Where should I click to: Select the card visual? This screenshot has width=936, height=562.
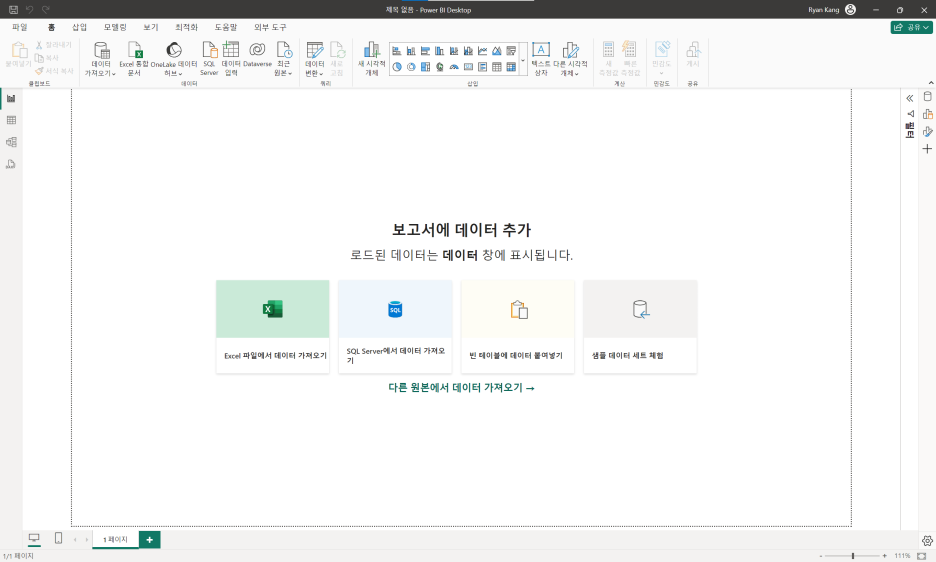[x=468, y=67]
